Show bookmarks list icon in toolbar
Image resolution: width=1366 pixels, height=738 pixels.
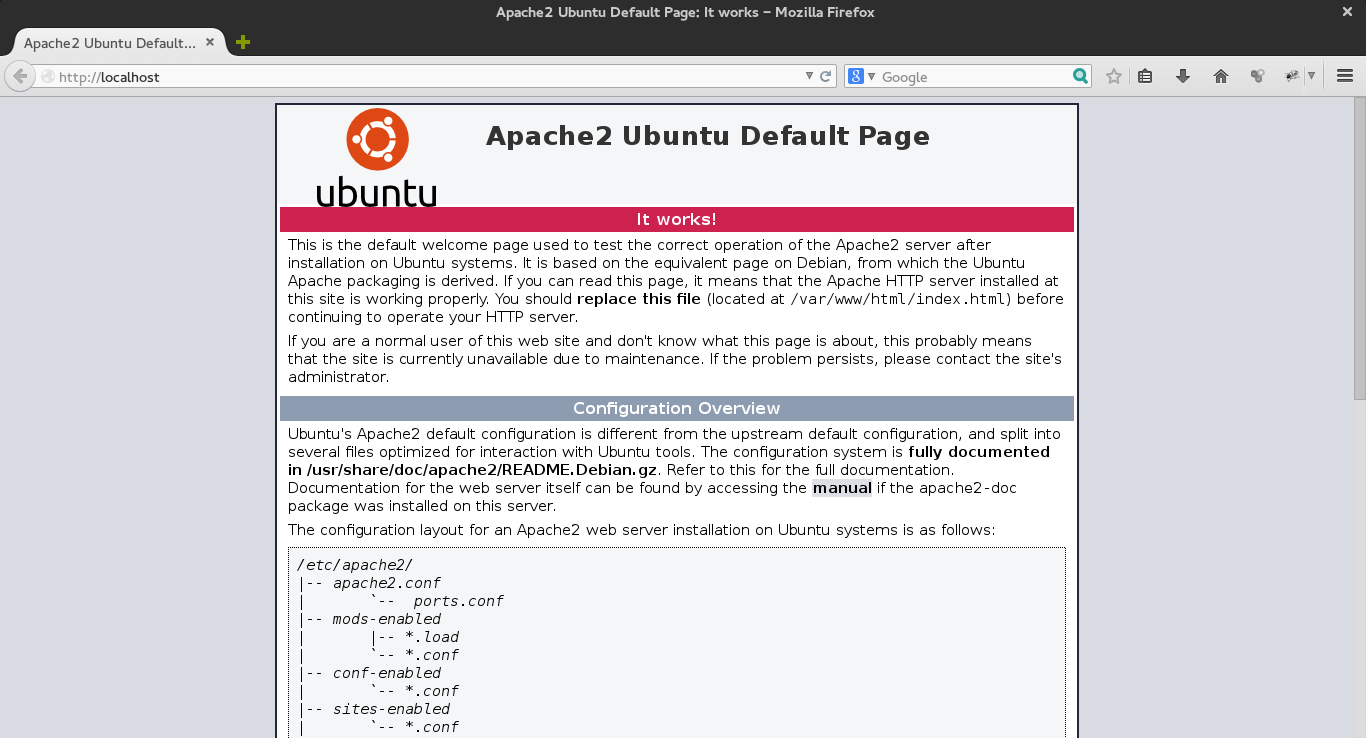(x=1146, y=76)
